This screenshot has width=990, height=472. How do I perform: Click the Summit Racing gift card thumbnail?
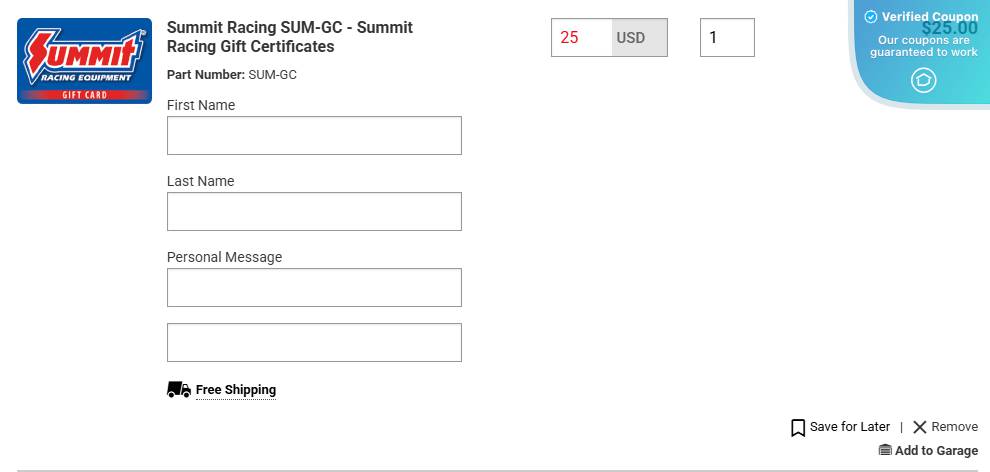tap(84, 61)
